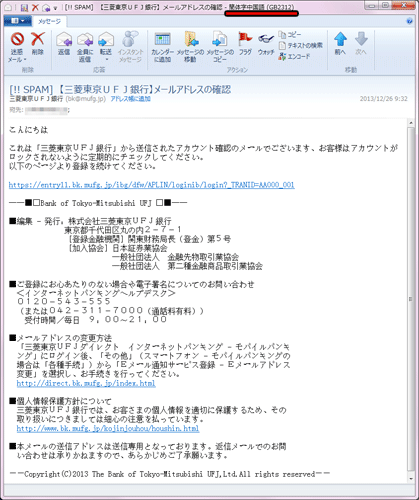
Task: Click the date 2013/12/26 9:32
Action: click(x=384, y=99)
